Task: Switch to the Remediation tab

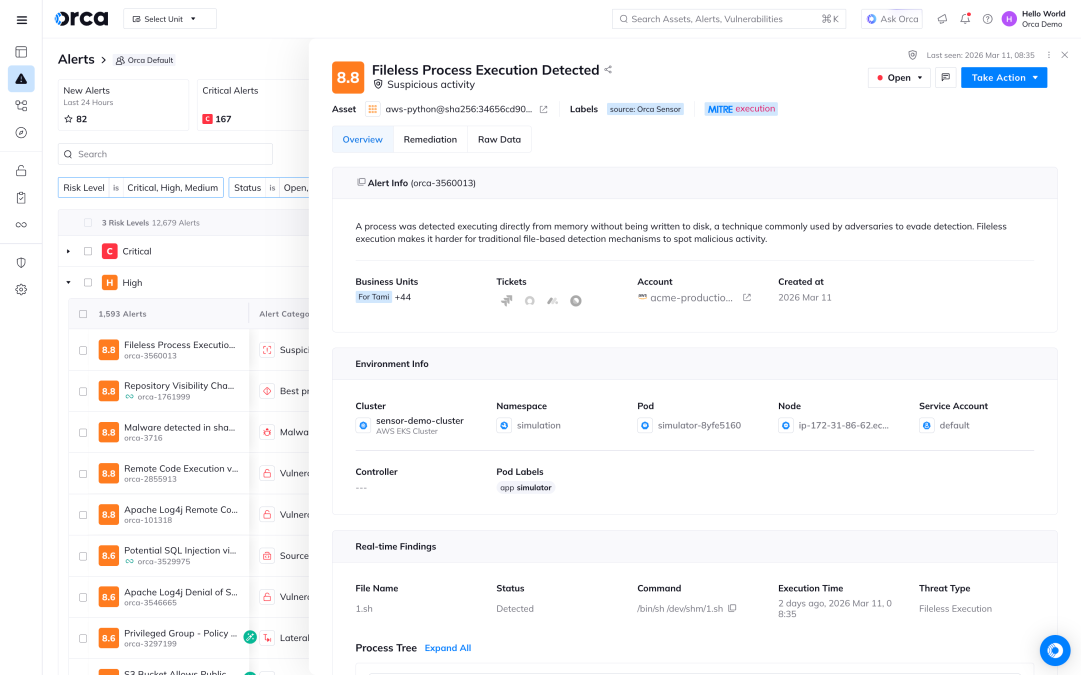Action: pos(430,140)
